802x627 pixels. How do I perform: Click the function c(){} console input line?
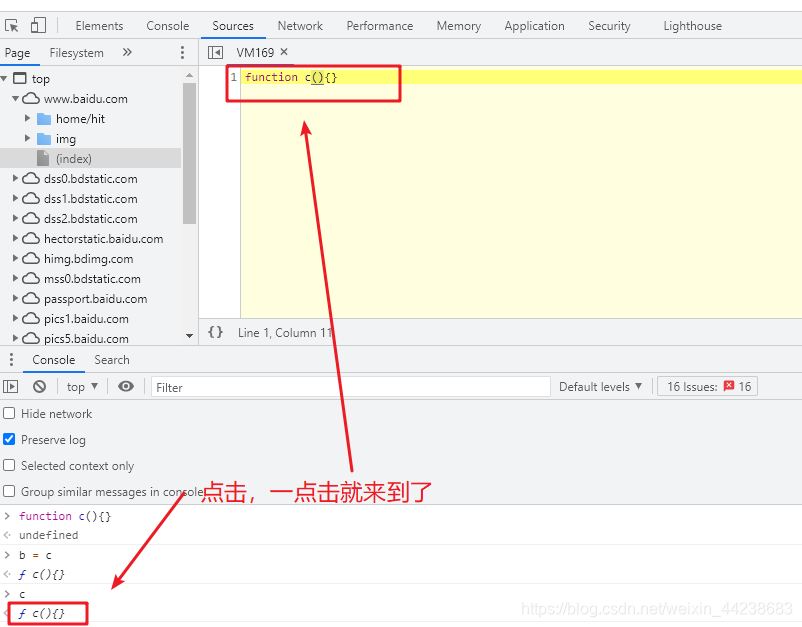[65, 516]
